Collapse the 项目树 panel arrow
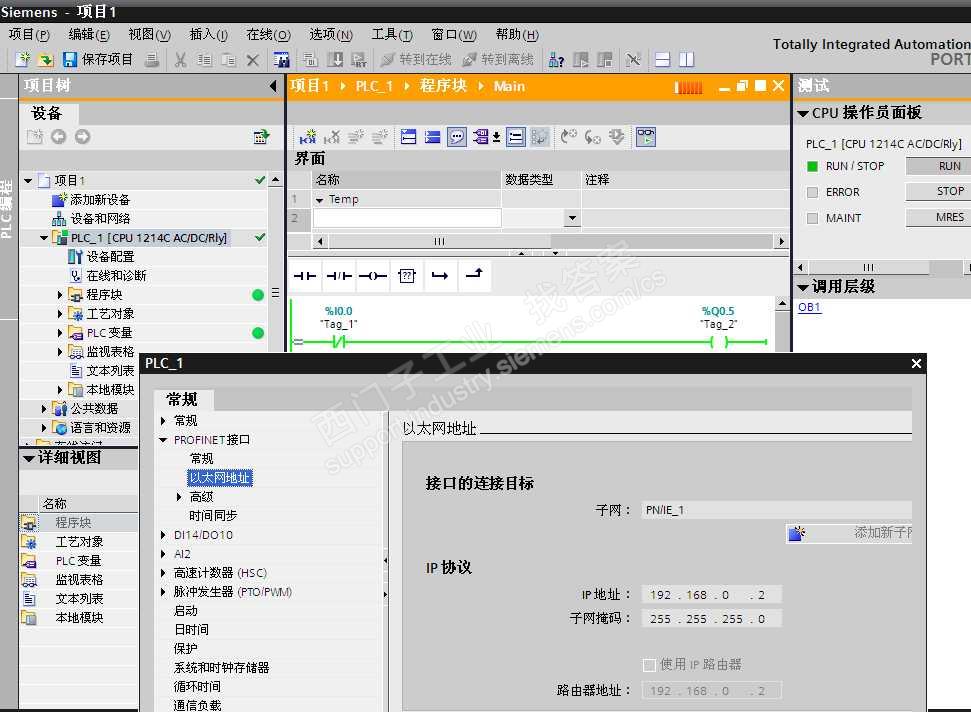 [x=273, y=86]
